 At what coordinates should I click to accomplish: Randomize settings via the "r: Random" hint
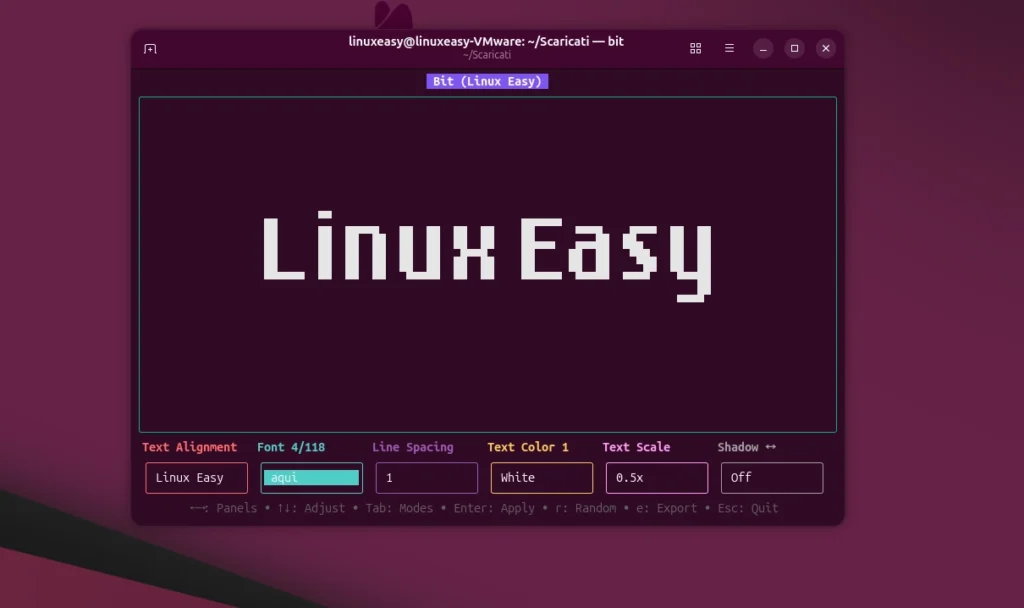click(x=589, y=508)
